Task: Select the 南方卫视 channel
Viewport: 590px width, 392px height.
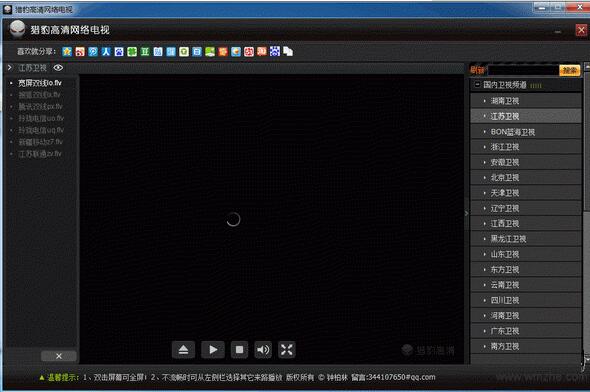Action: [526, 346]
